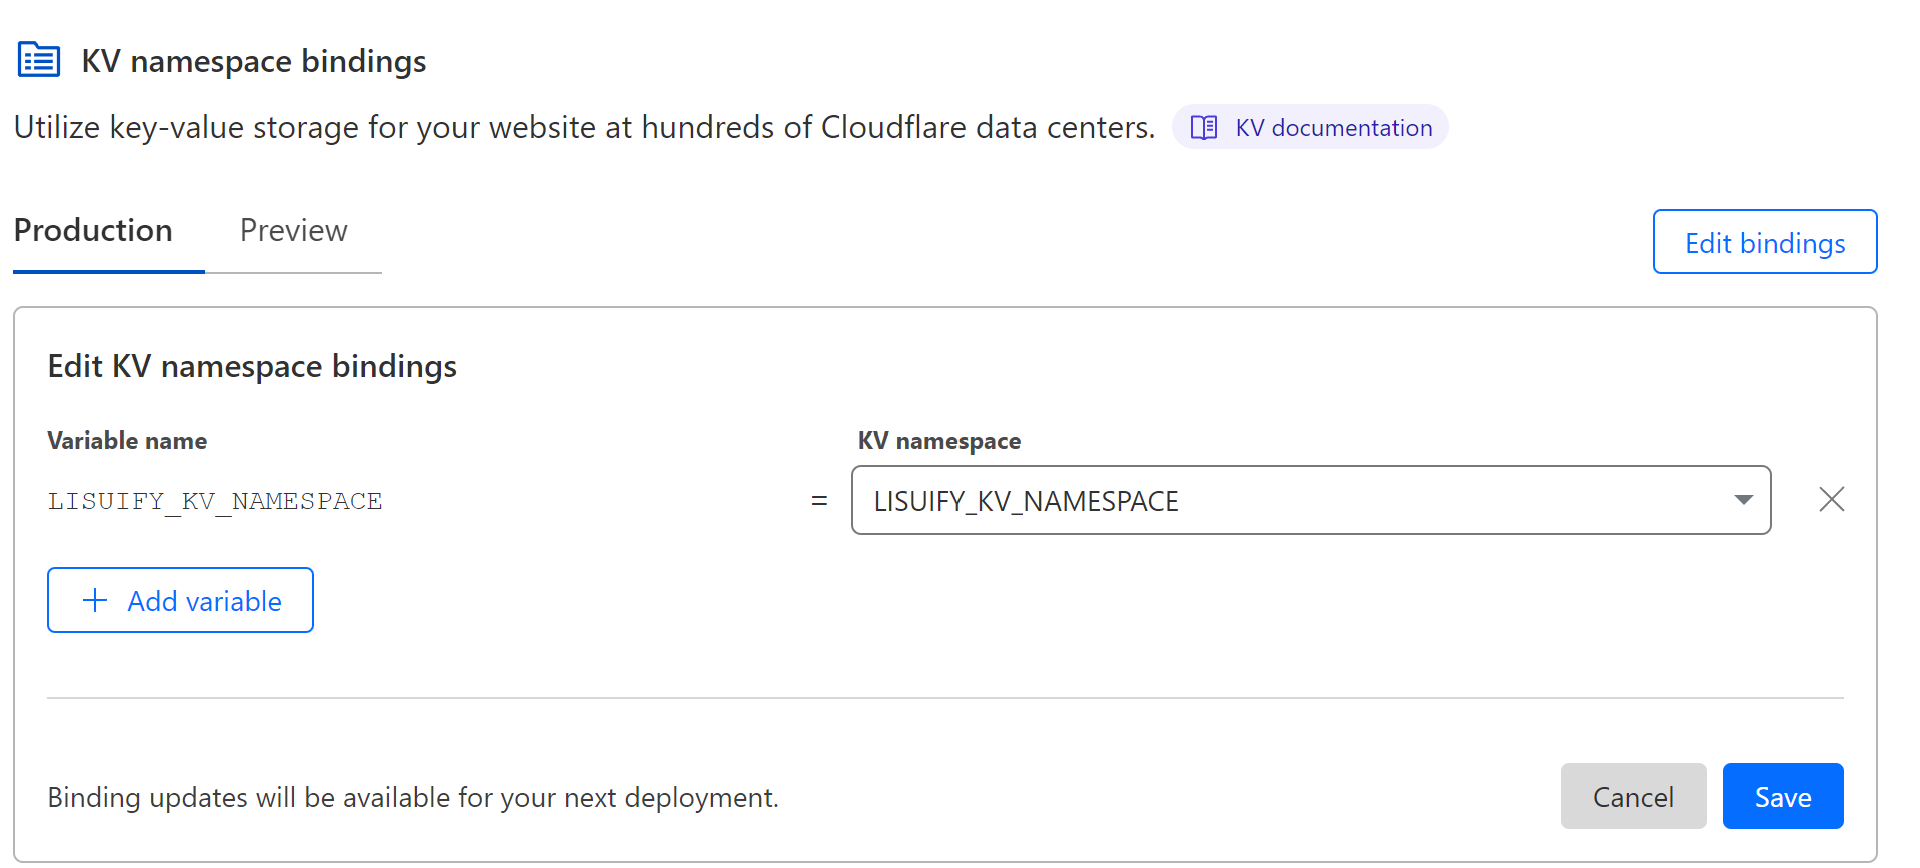1920x868 pixels.
Task: Click the equals sign between variable and namespace
Action: (818, 500)
